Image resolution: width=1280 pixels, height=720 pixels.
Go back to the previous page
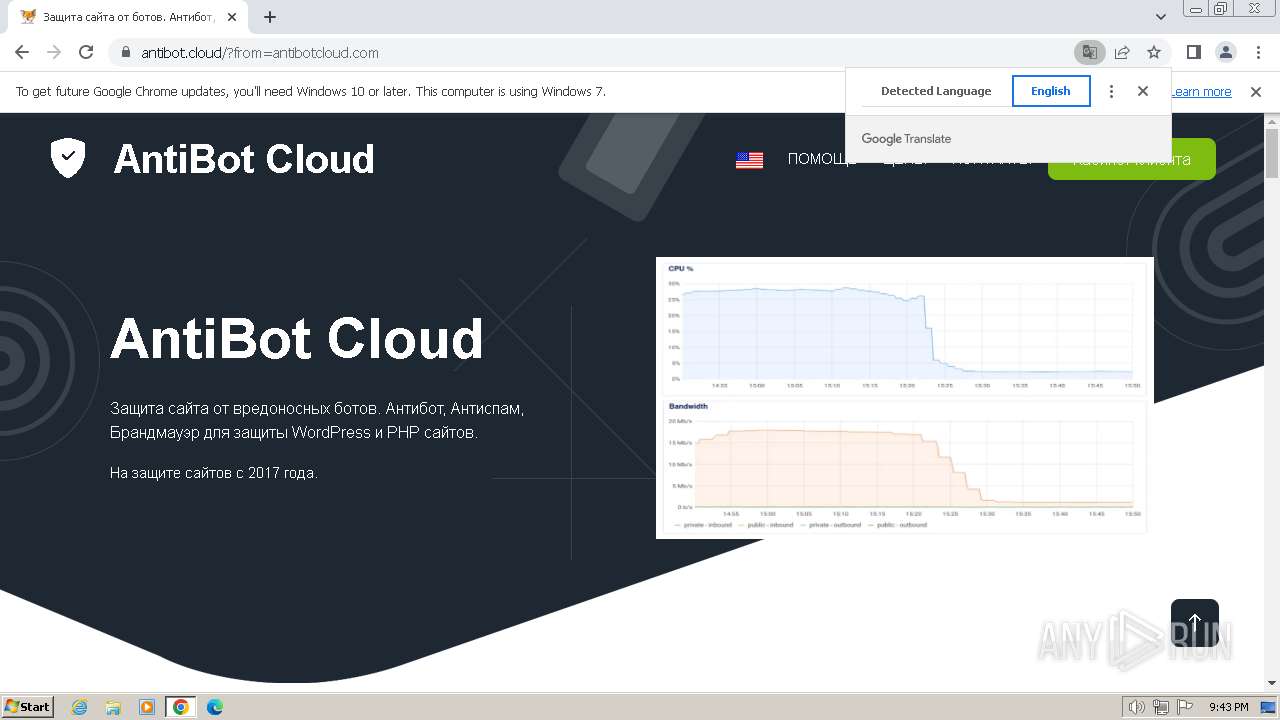tap(22, 52)
